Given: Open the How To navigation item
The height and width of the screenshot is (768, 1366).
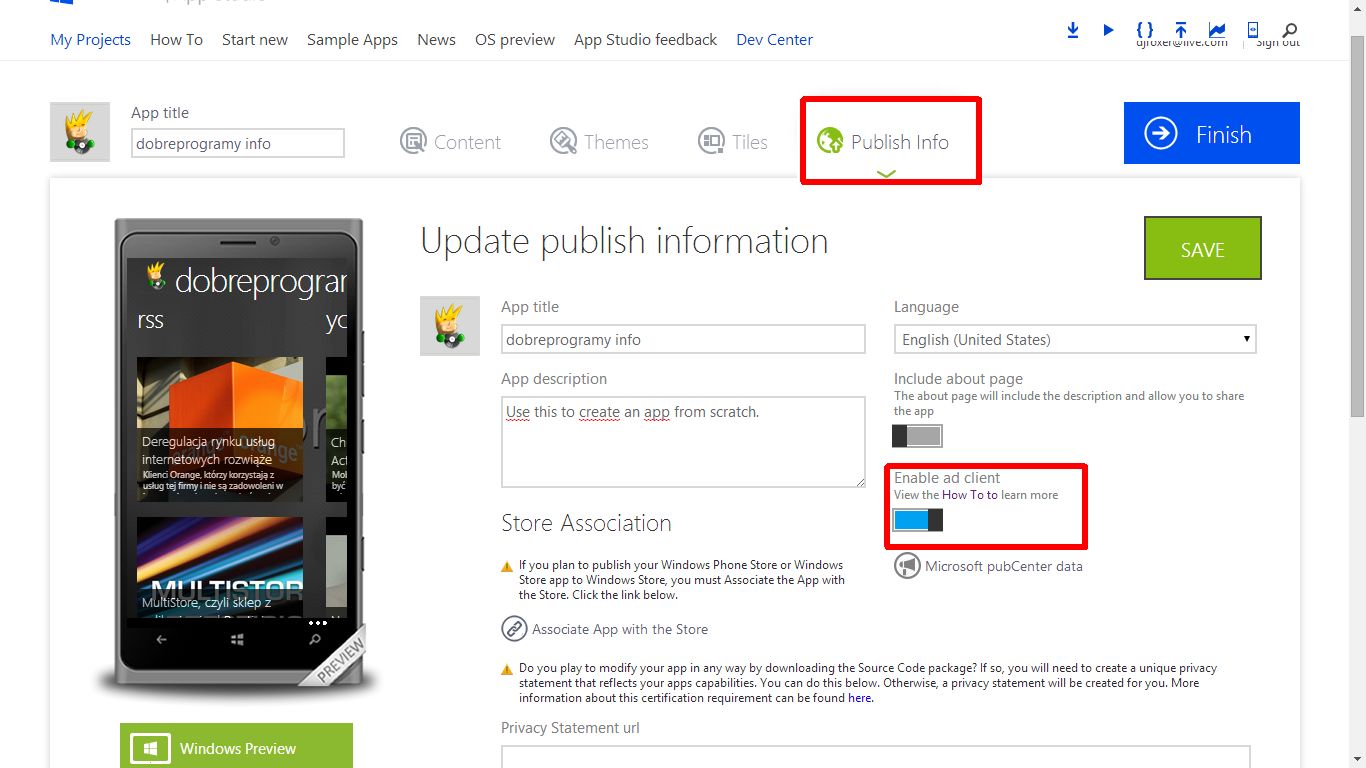Looking at the screenshot, I should [176, 40].
